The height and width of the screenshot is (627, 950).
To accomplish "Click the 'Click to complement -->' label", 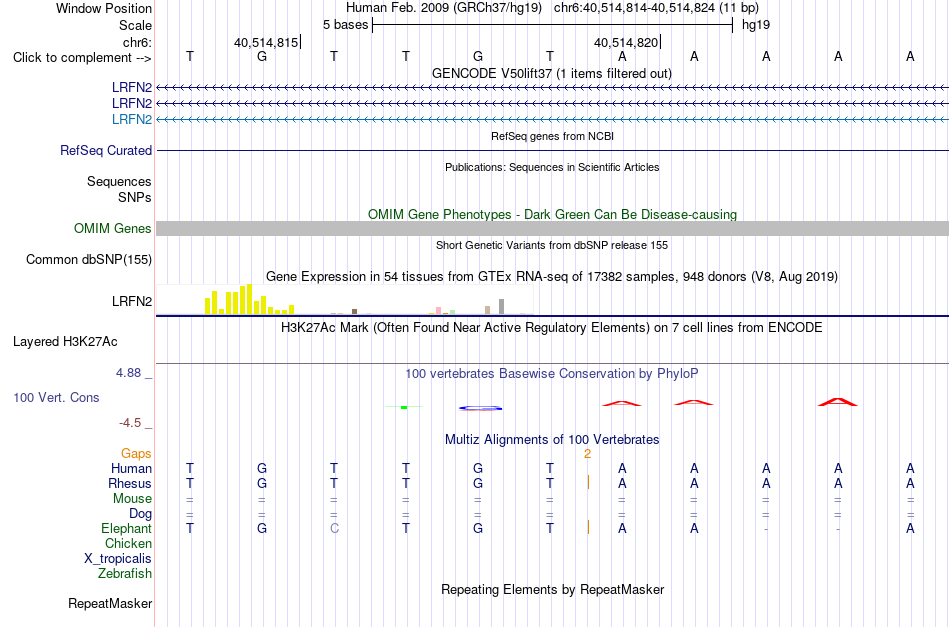I will pyautogui.click(x=82, y=58).
